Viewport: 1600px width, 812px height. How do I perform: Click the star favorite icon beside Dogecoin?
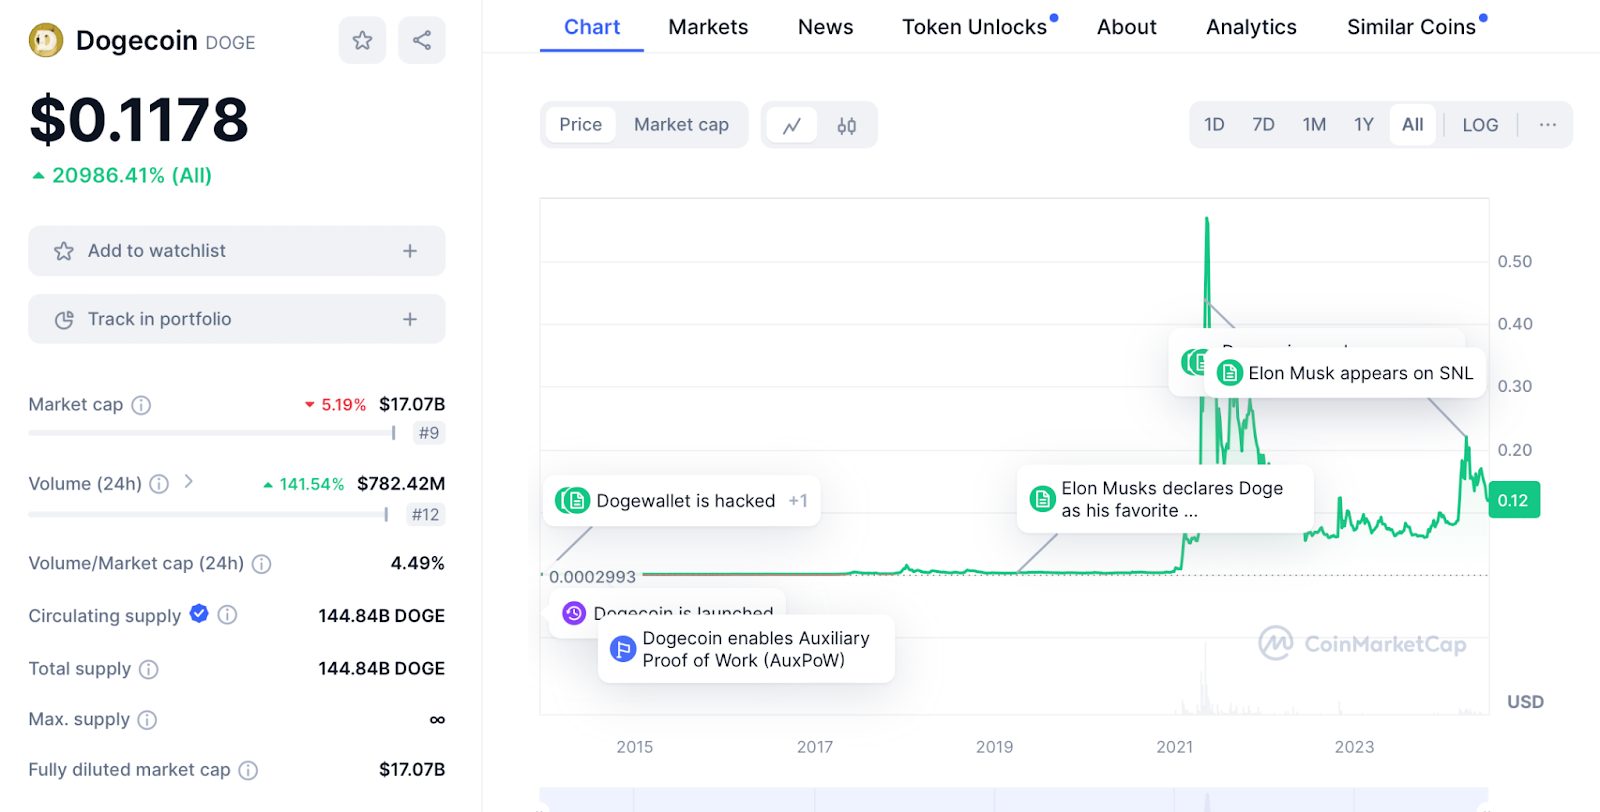click(362, 41)
